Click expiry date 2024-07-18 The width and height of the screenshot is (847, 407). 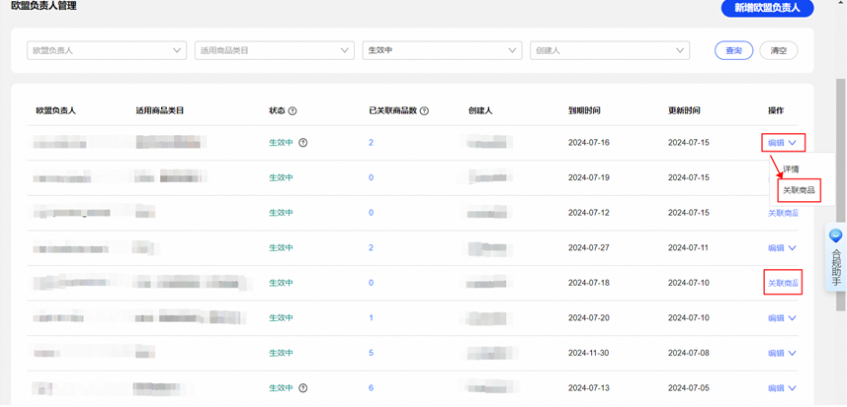(589, 283)
